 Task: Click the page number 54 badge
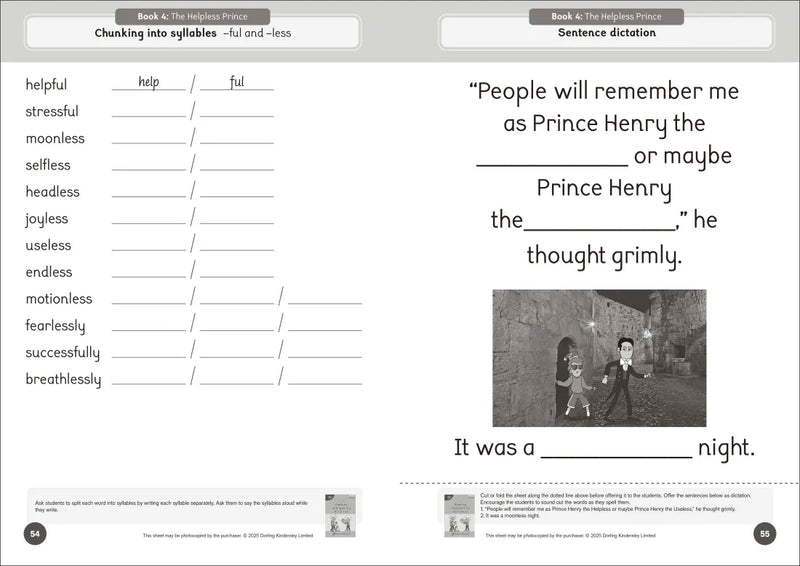point(35,534)
